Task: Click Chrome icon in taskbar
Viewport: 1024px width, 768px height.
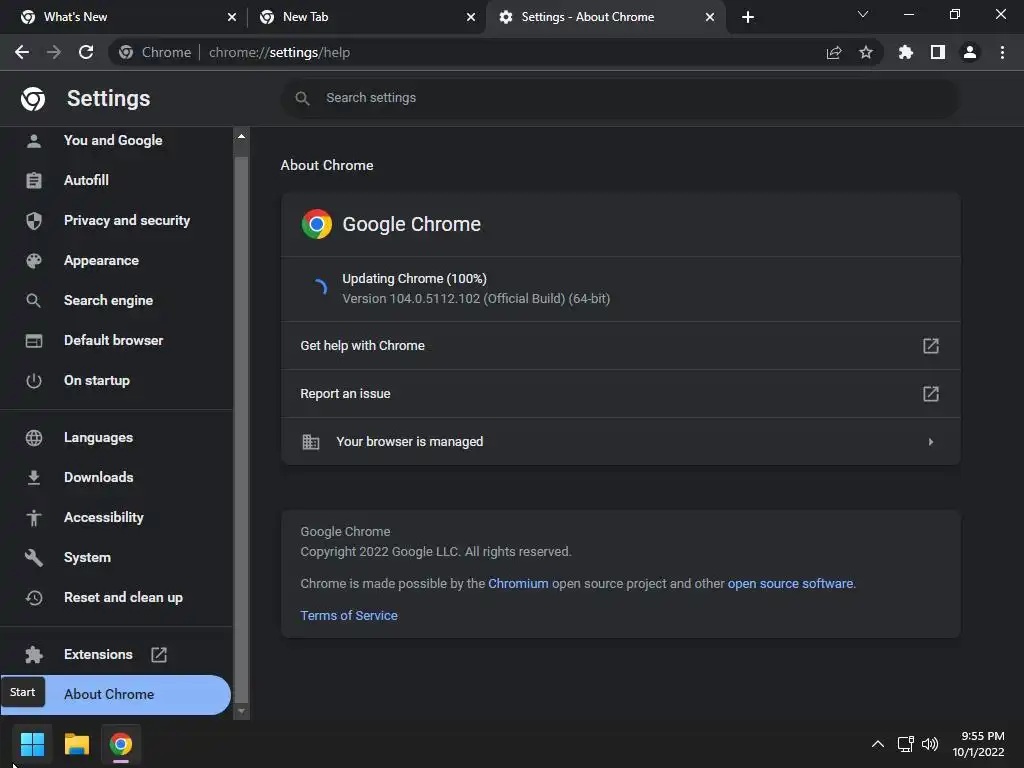Action: 121,744
